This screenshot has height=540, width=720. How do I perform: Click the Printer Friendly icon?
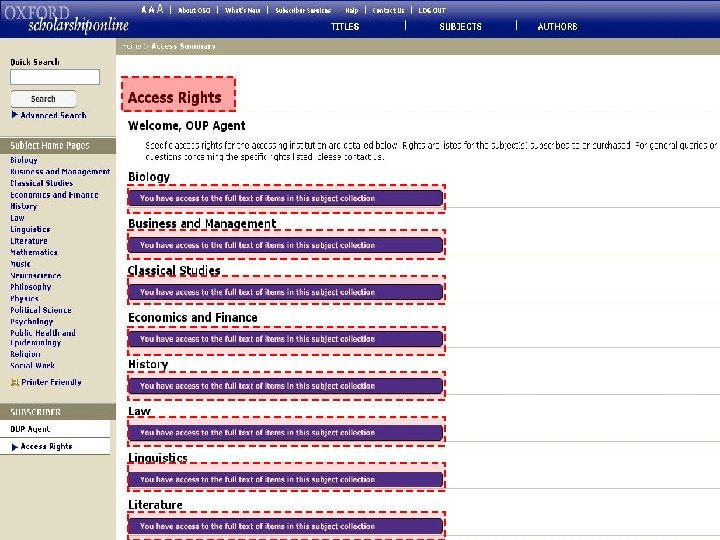coord(15,382)
